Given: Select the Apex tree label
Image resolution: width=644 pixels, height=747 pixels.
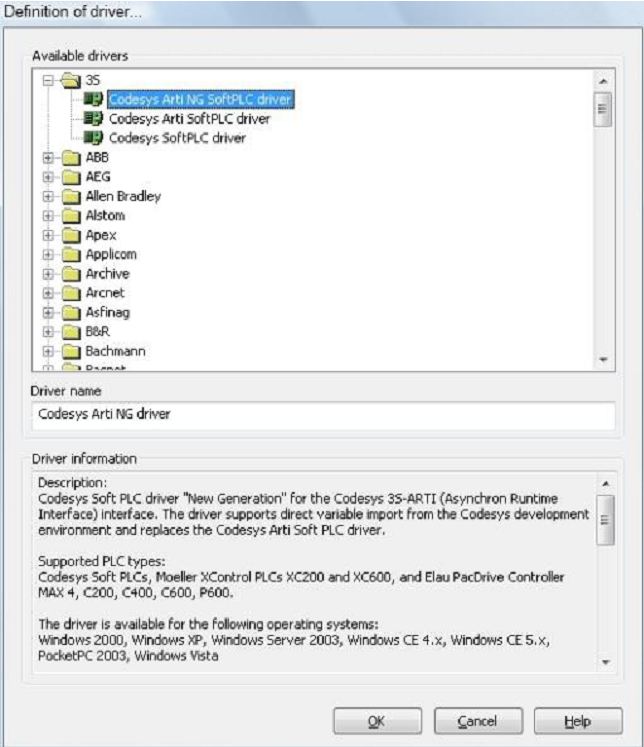Looking at the screenshot, I should [101, 235].
